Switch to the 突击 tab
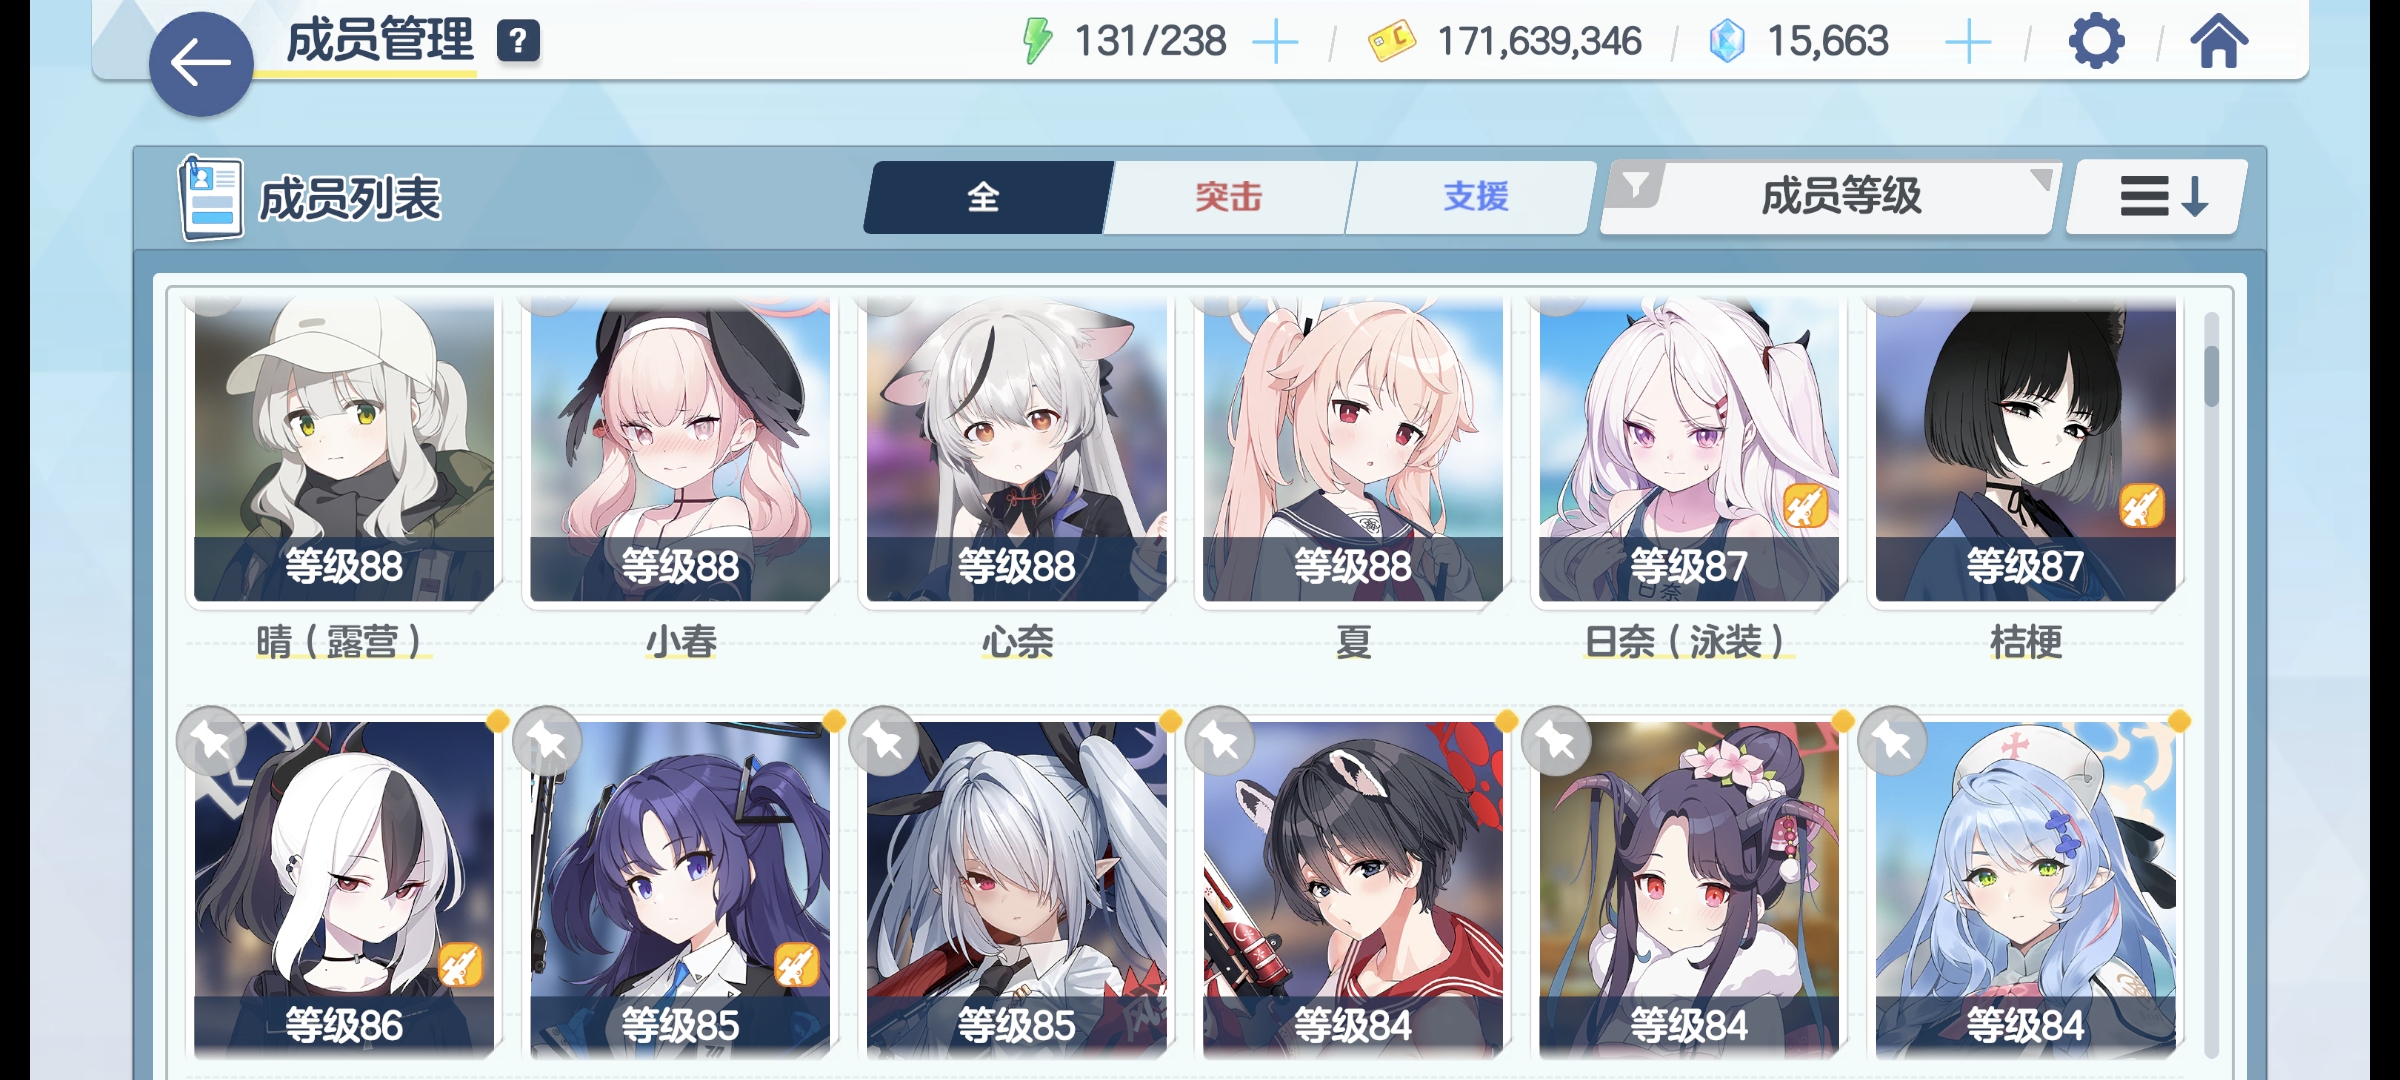This screenshot has width=2400, height=1080. pyautogui.click(x=1229, y=197)
